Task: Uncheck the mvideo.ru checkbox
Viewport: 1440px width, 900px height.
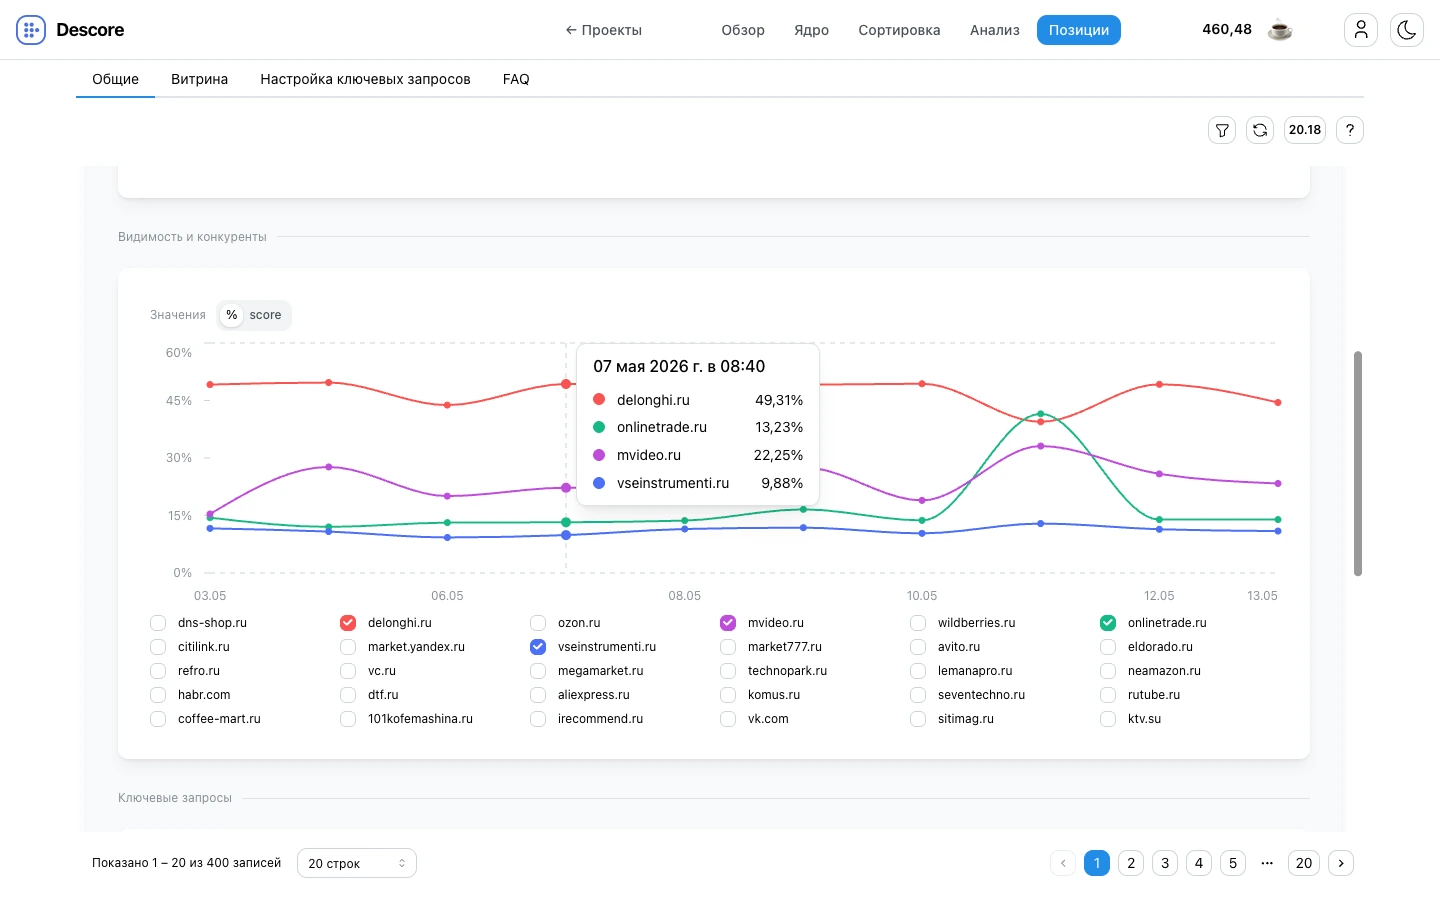Action: point(728,623)
